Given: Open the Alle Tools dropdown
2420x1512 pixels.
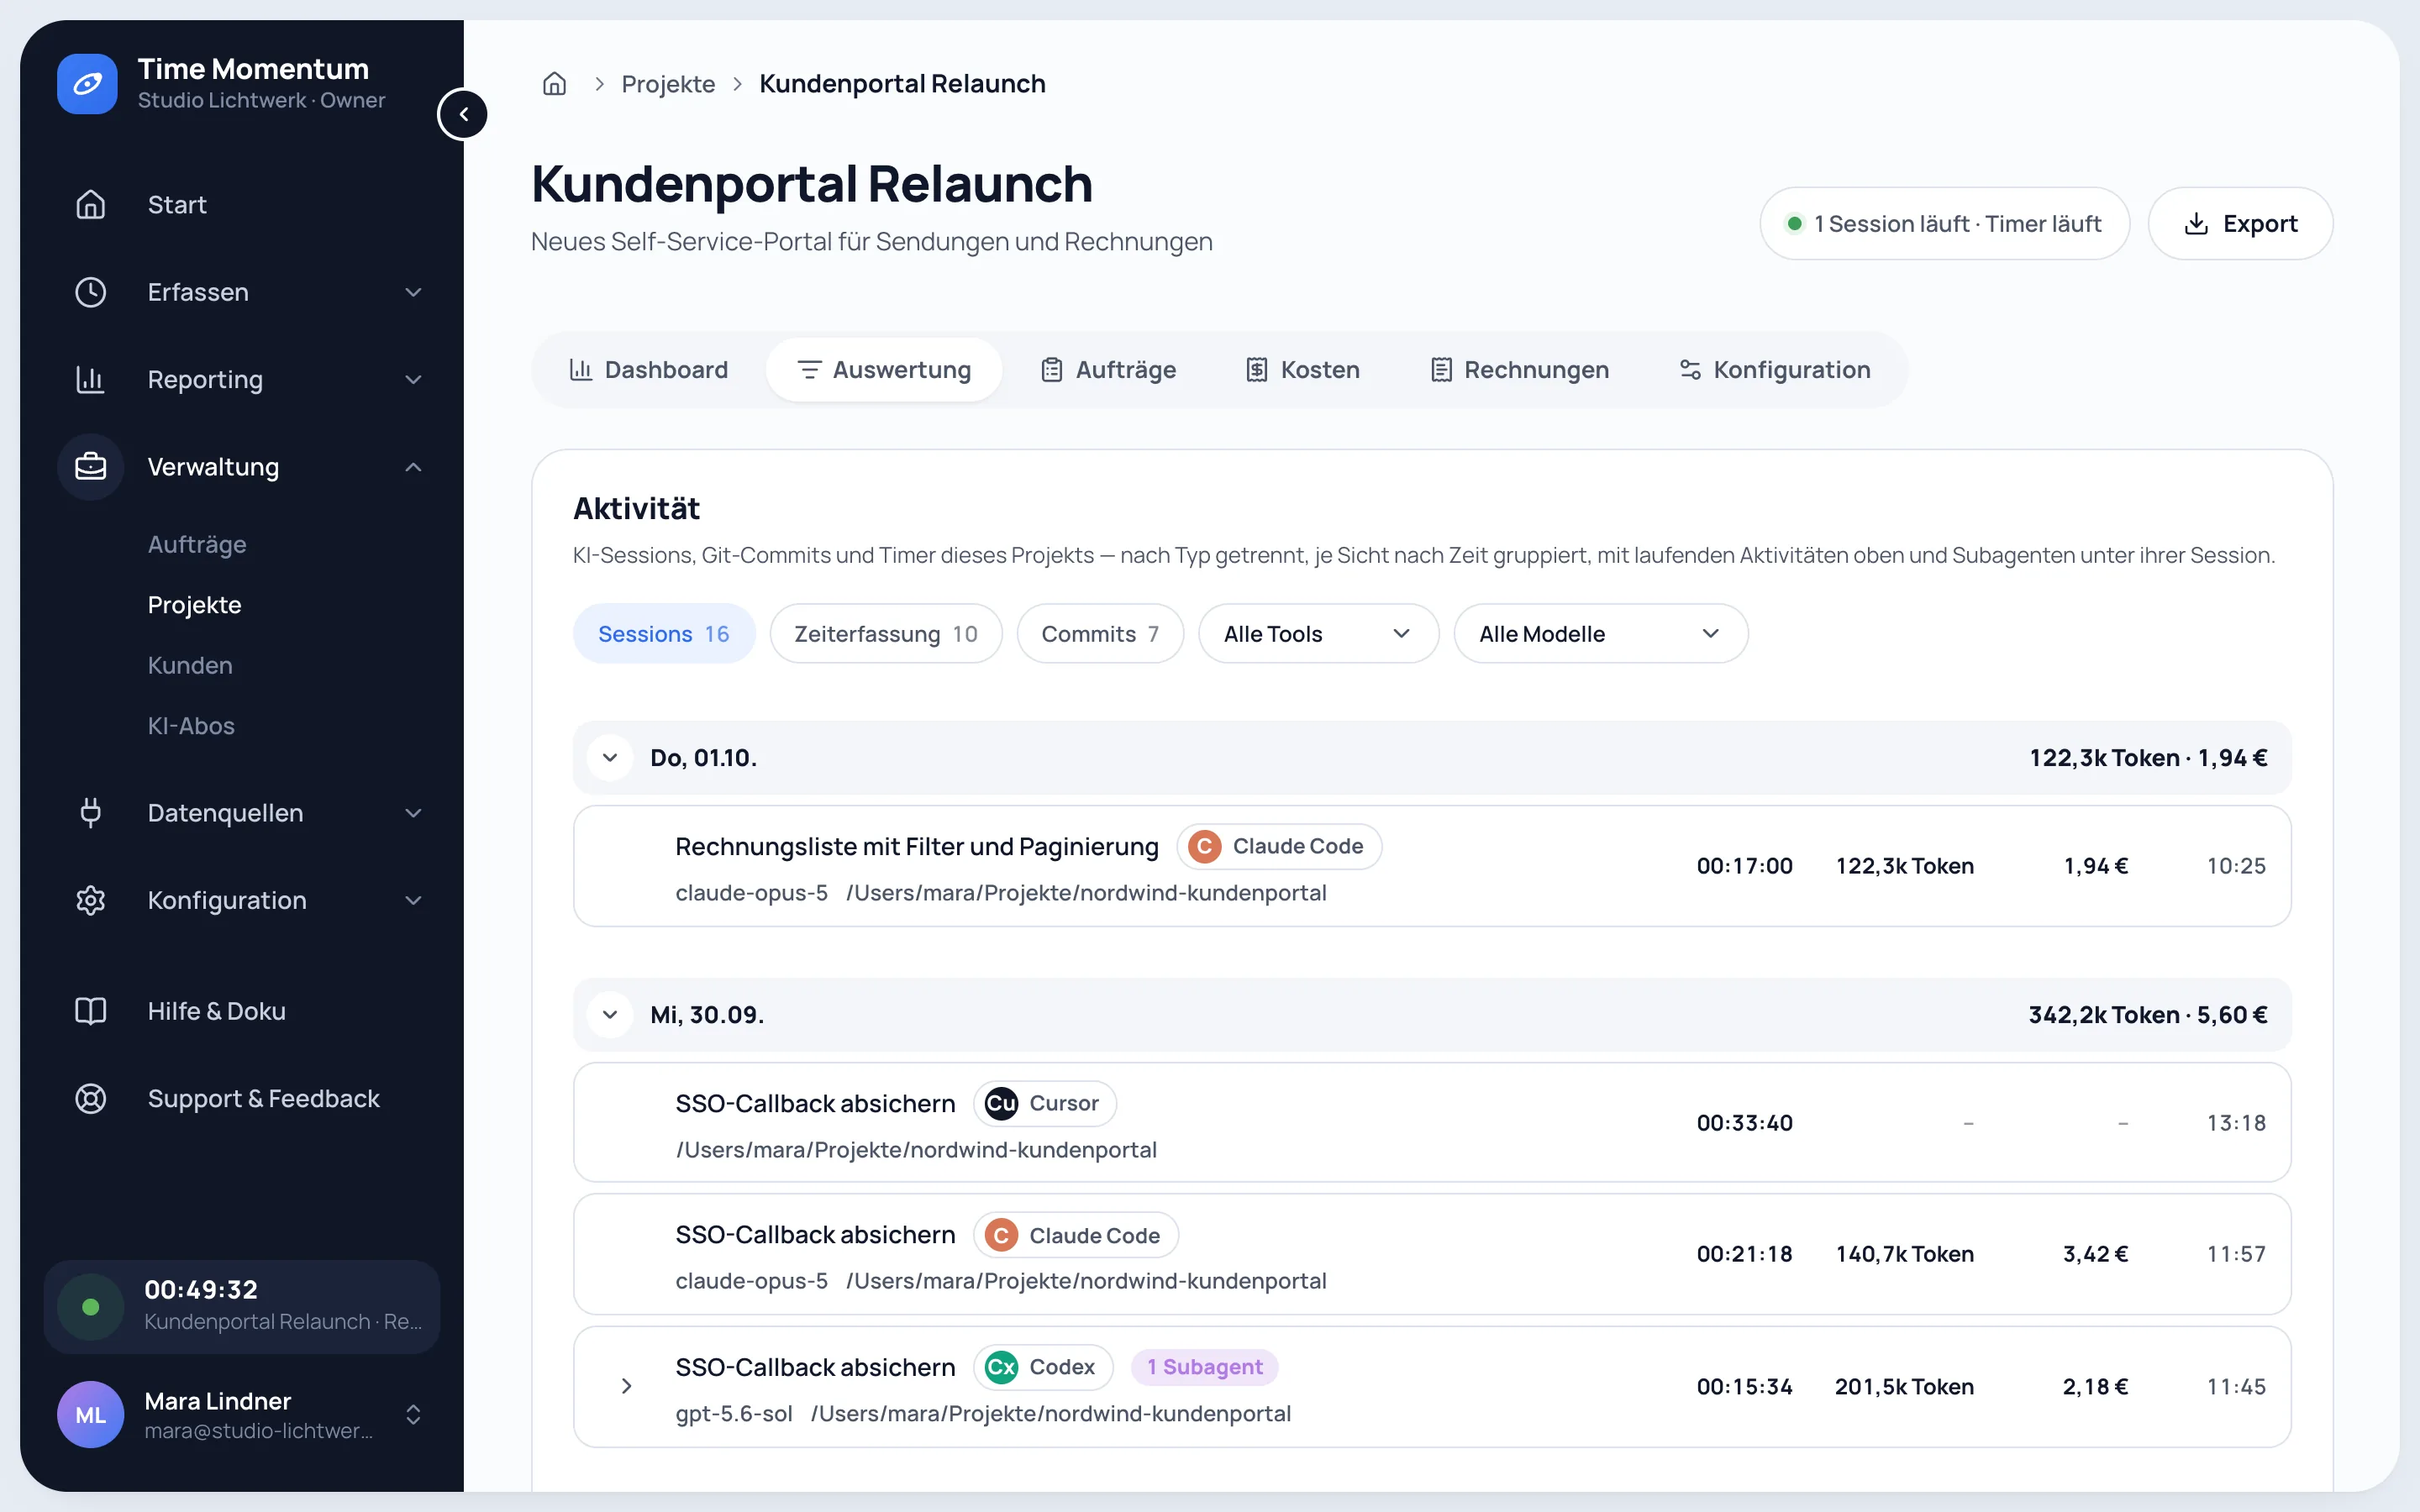Looking at the screenshot, I should (1318, 634).
